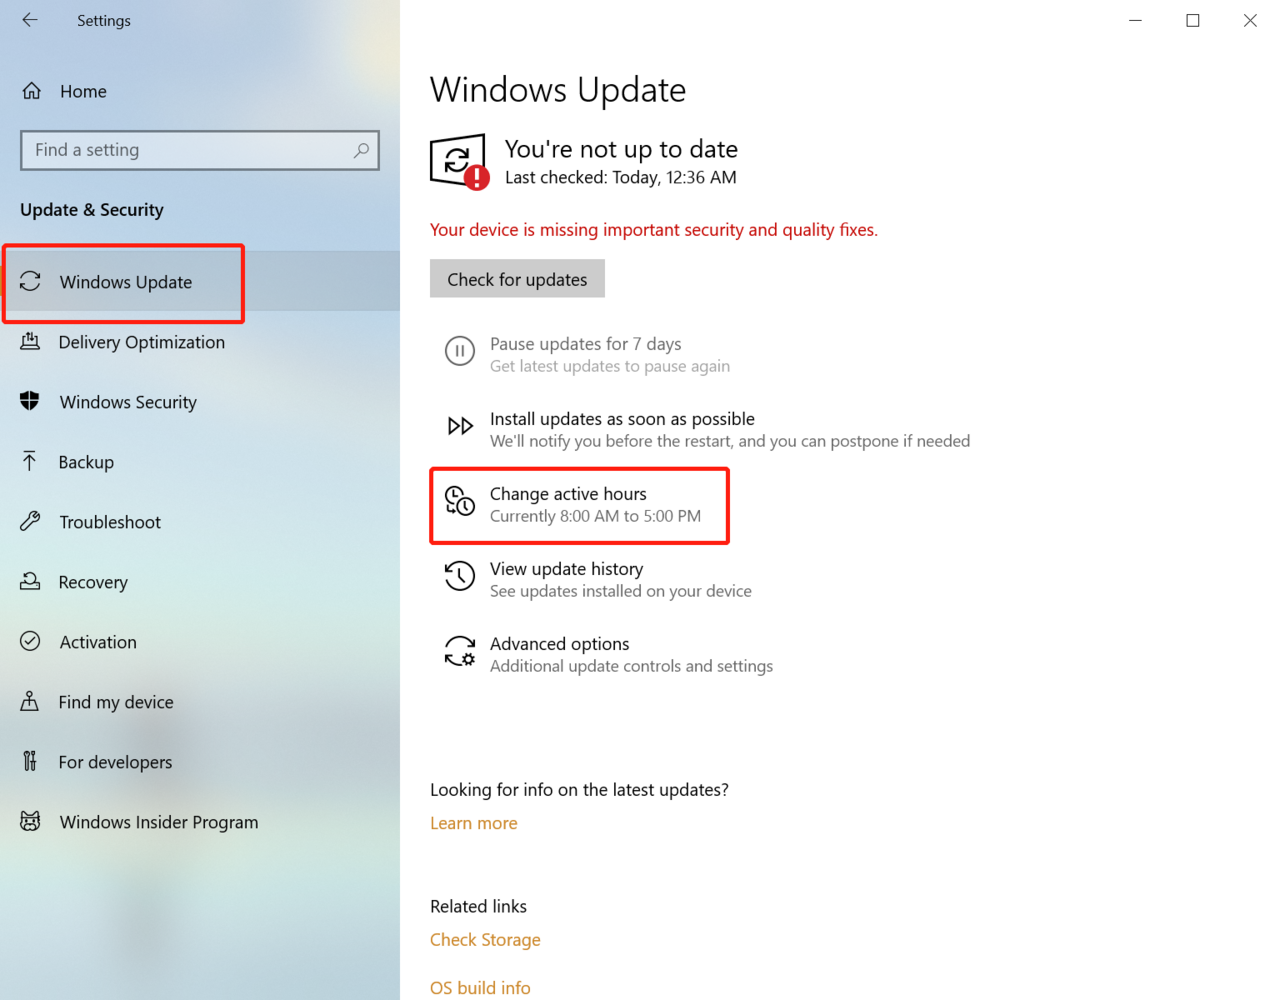Click the search magnifier icon

361,150
